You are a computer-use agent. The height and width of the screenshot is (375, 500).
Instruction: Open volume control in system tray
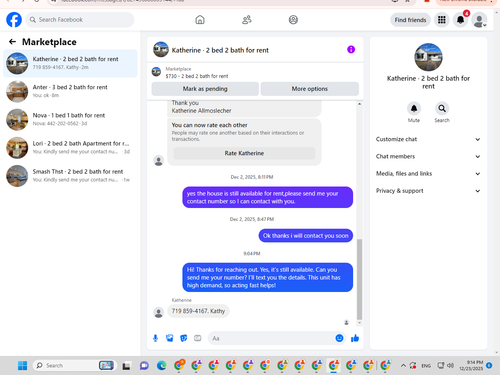(450, 365)
